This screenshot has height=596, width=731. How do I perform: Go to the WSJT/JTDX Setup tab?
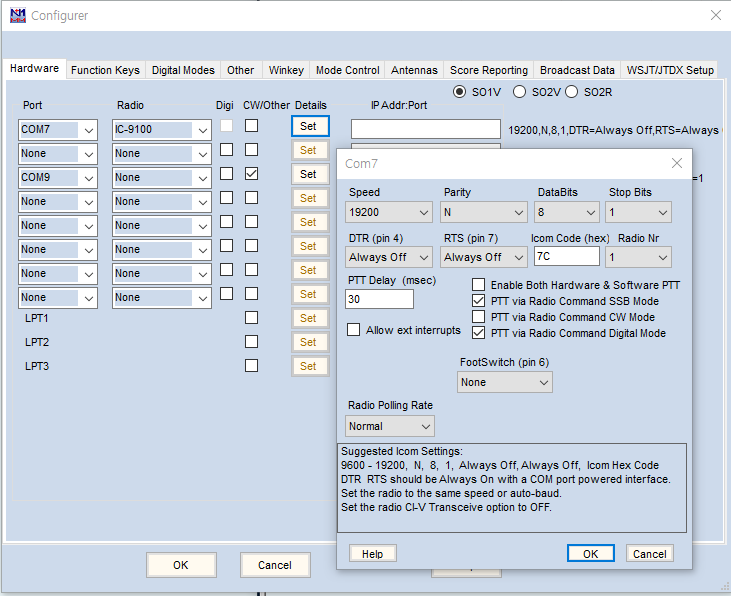click(x=670, y=70)
